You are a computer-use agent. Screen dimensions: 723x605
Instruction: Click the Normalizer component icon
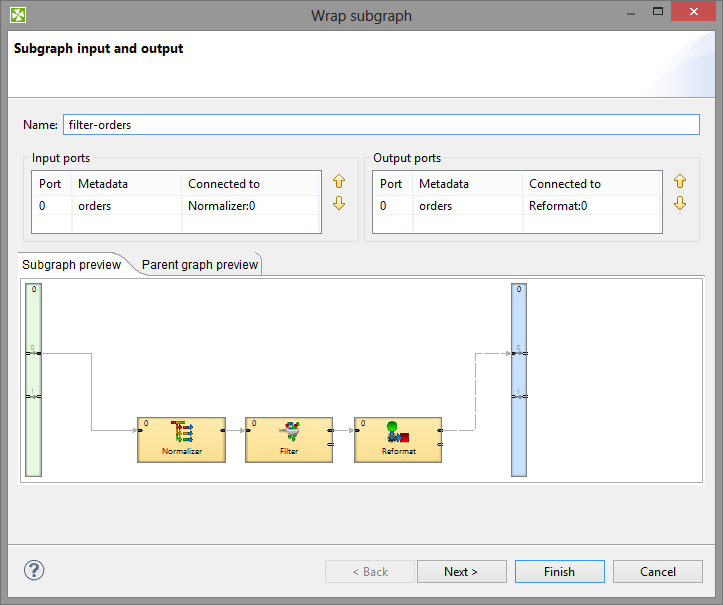[181, 432]
